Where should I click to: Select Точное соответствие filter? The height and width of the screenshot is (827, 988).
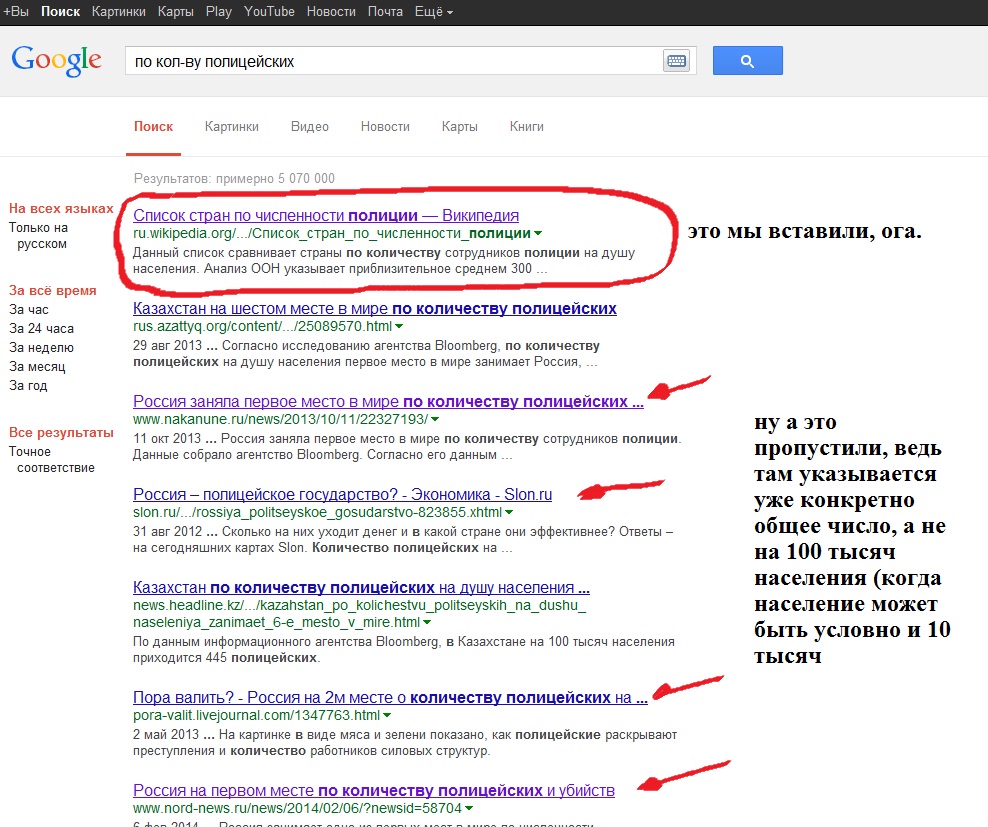[52, 460]
